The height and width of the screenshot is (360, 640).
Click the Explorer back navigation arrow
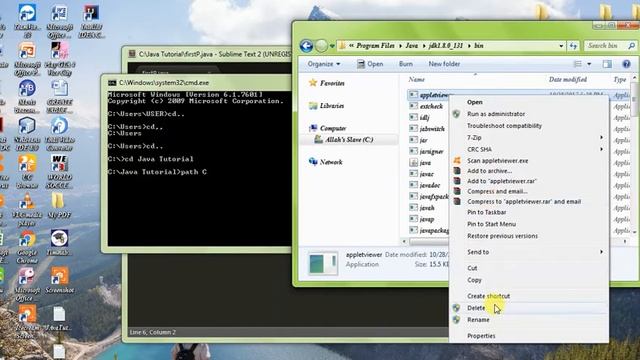306,46
